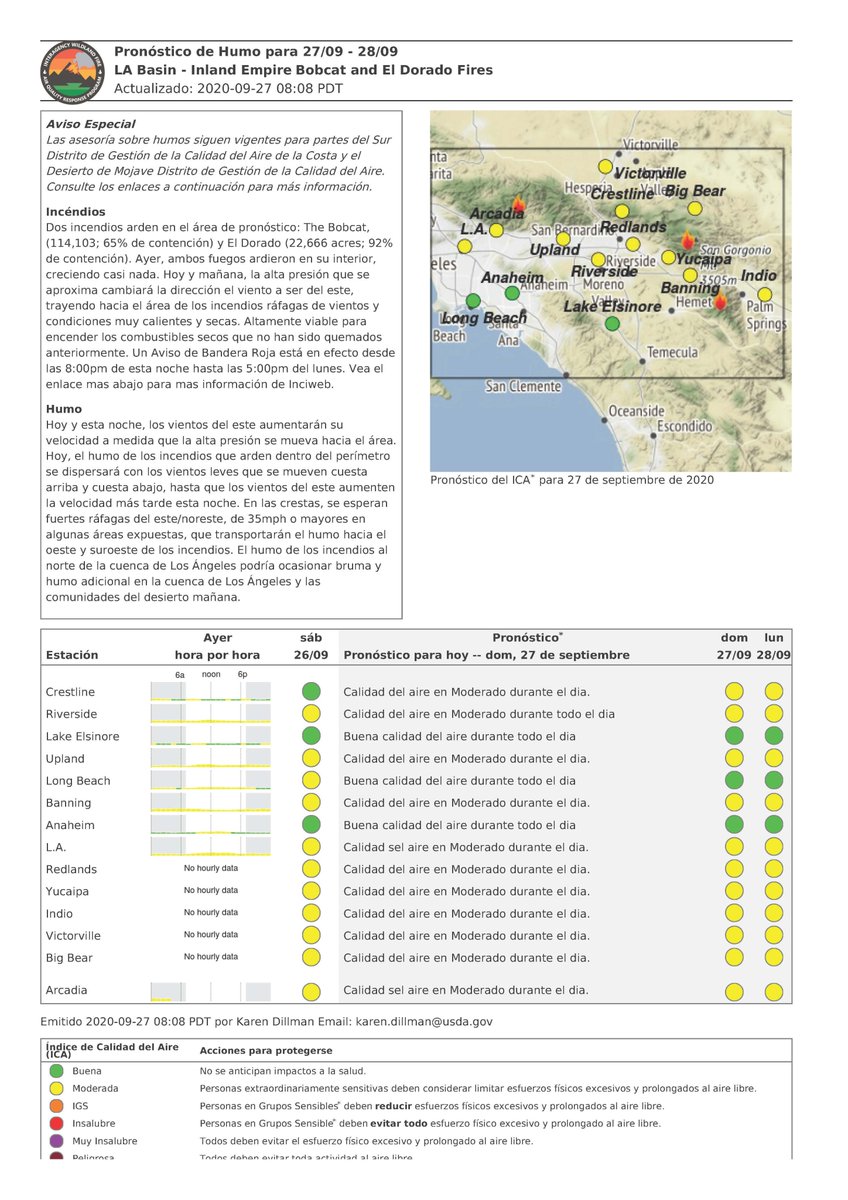848x1200 pixels.
Task: Click the Anaheim green marker on the map
Action: [x=512, y=293]
